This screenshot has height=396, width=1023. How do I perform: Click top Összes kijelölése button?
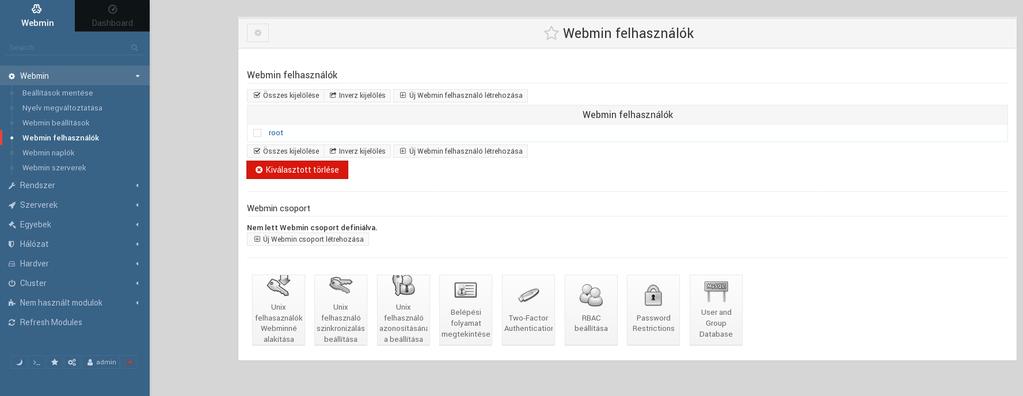286,95
